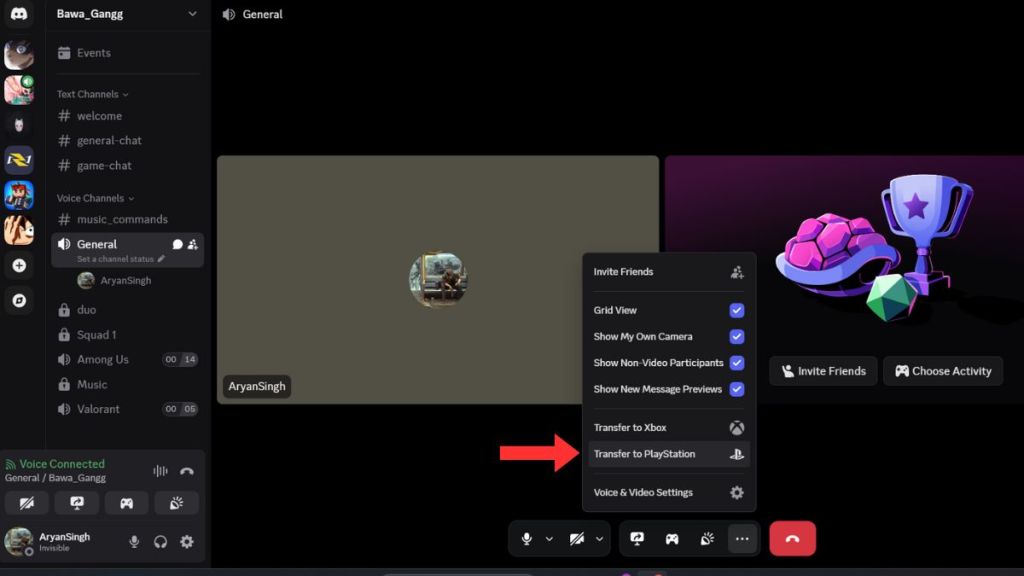Open the server with yellow lightning icon
Image resolution: width=1024 pixels, height=576 pixels.
coord(19,160)
